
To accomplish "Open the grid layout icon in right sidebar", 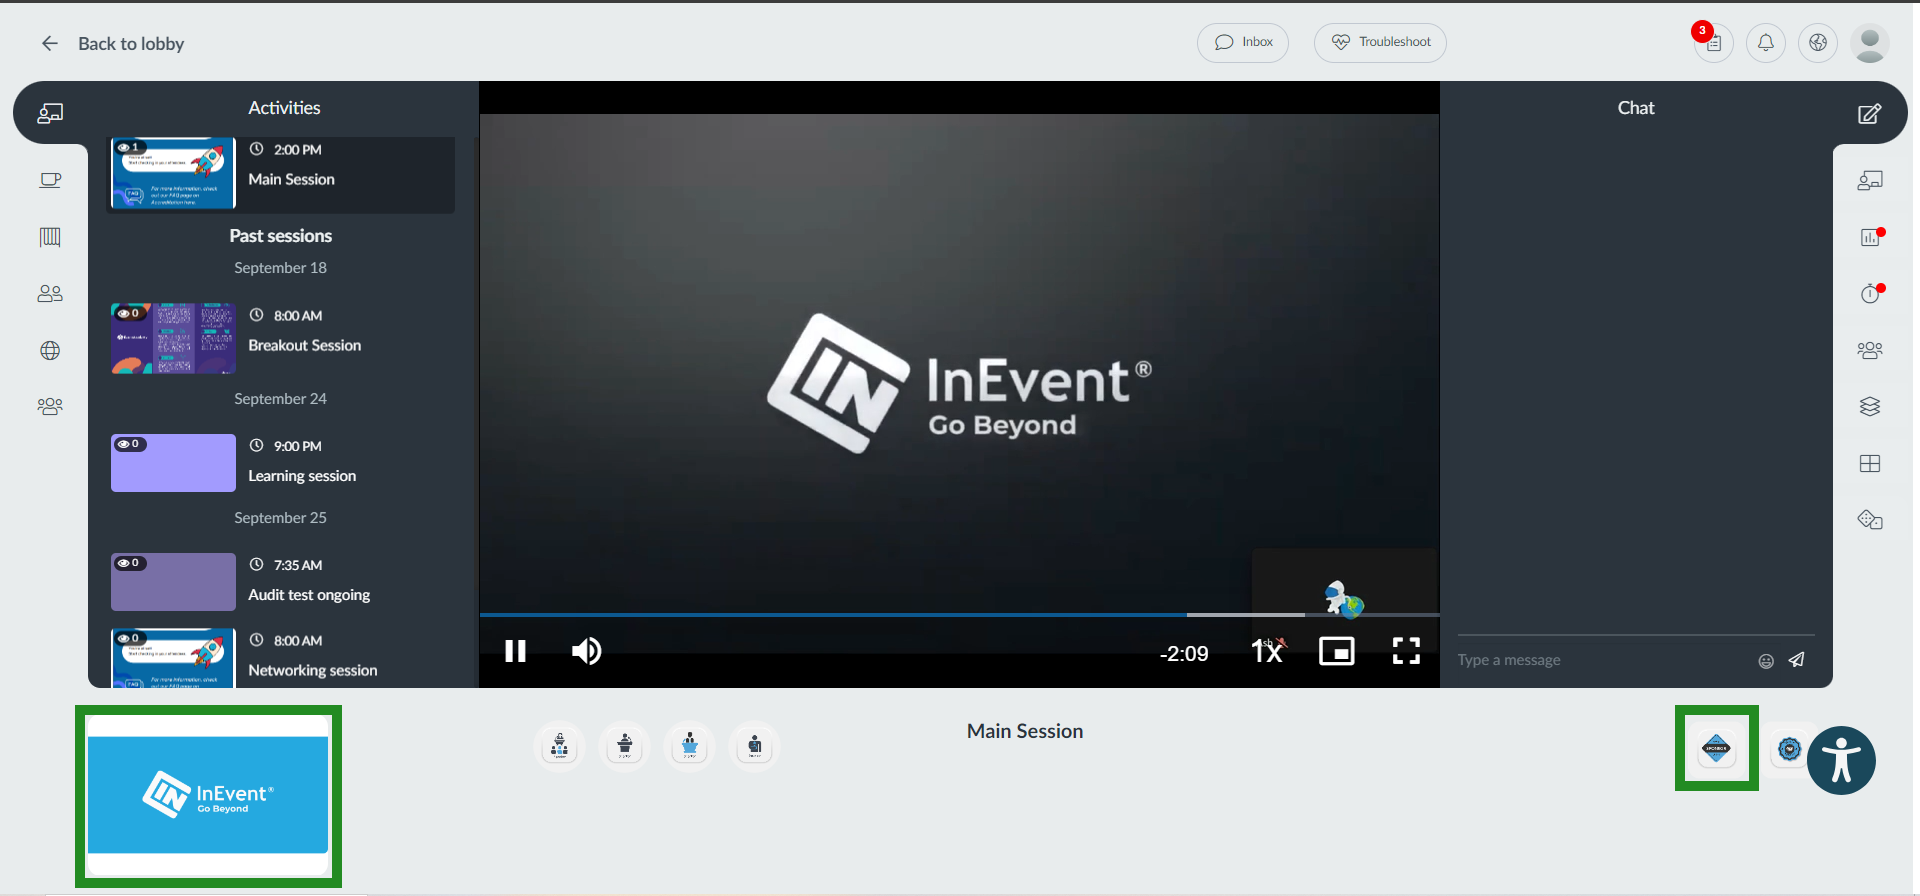I will (1870, 463).
